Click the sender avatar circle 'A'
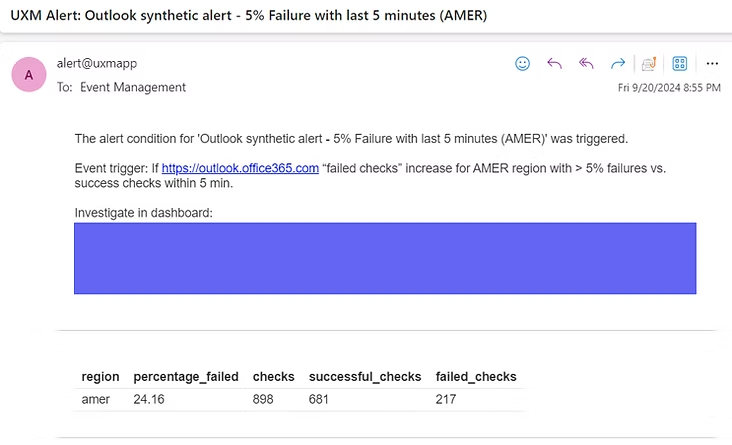The image size is (732, 445). coord(28,74)
